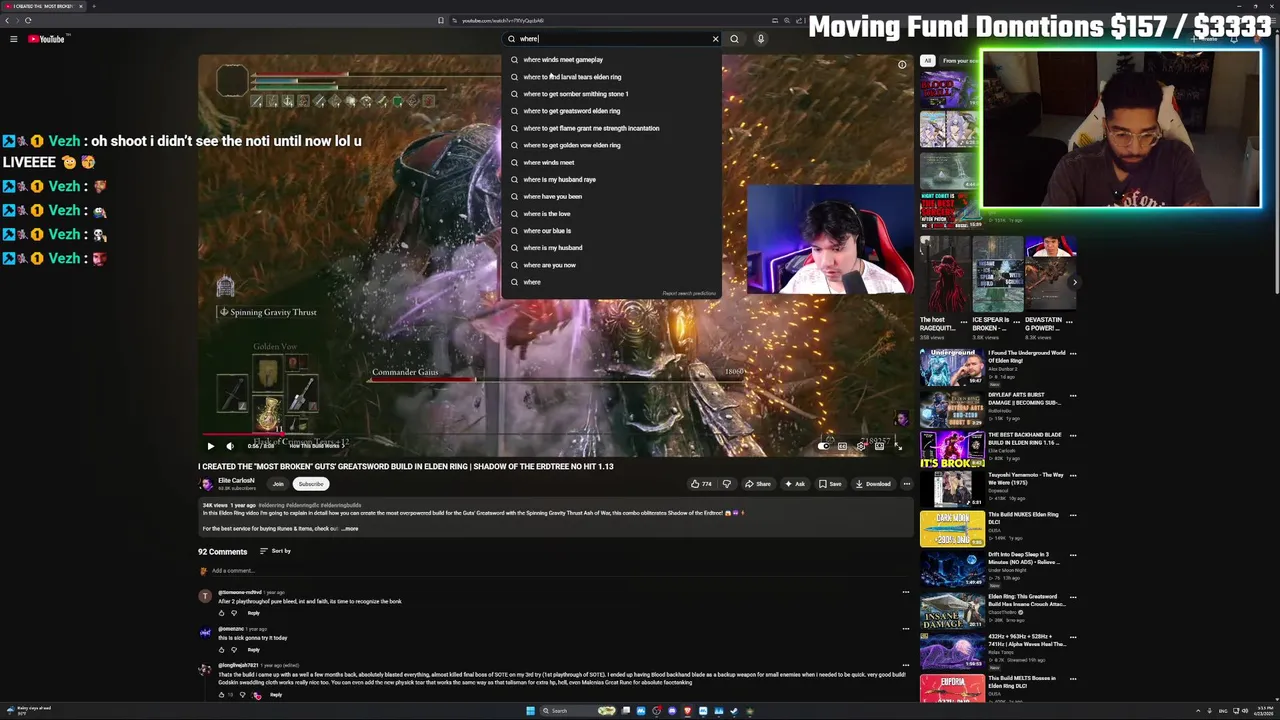Open new browser tab with plus
1280x720 pixels.
tap(94, 6)
